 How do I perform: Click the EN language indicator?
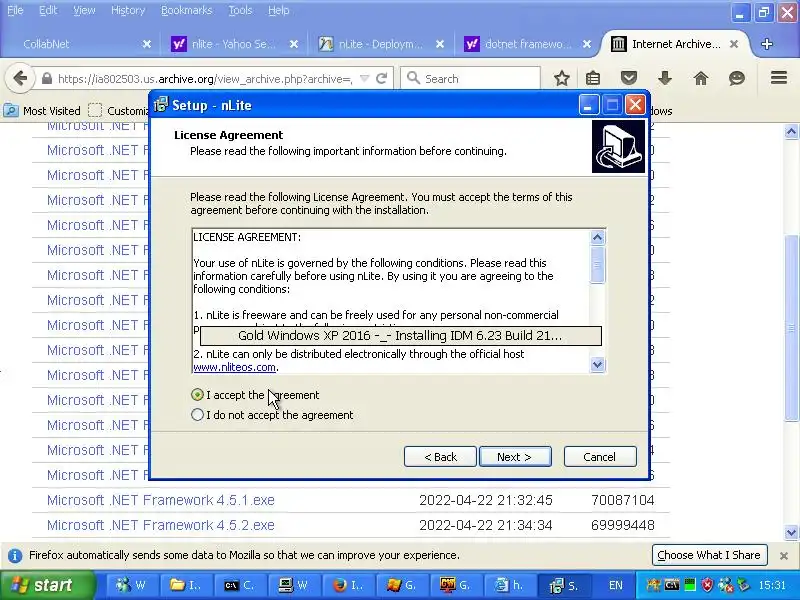coord(616,585)
